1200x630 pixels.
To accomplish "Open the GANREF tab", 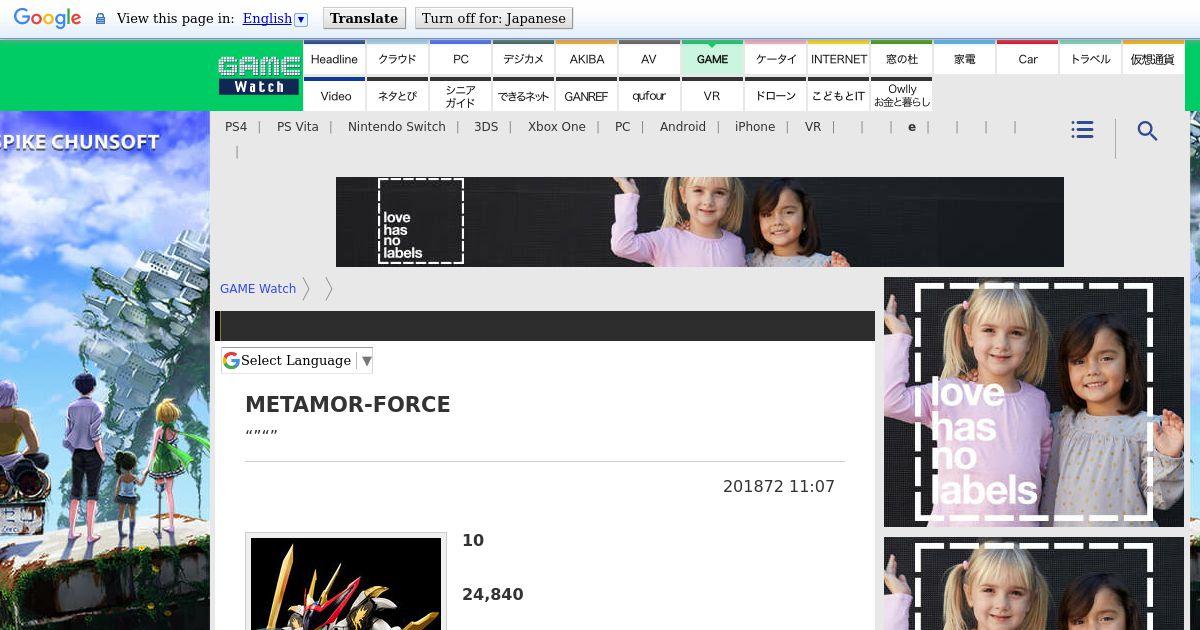I will click(x=586, y=95).
